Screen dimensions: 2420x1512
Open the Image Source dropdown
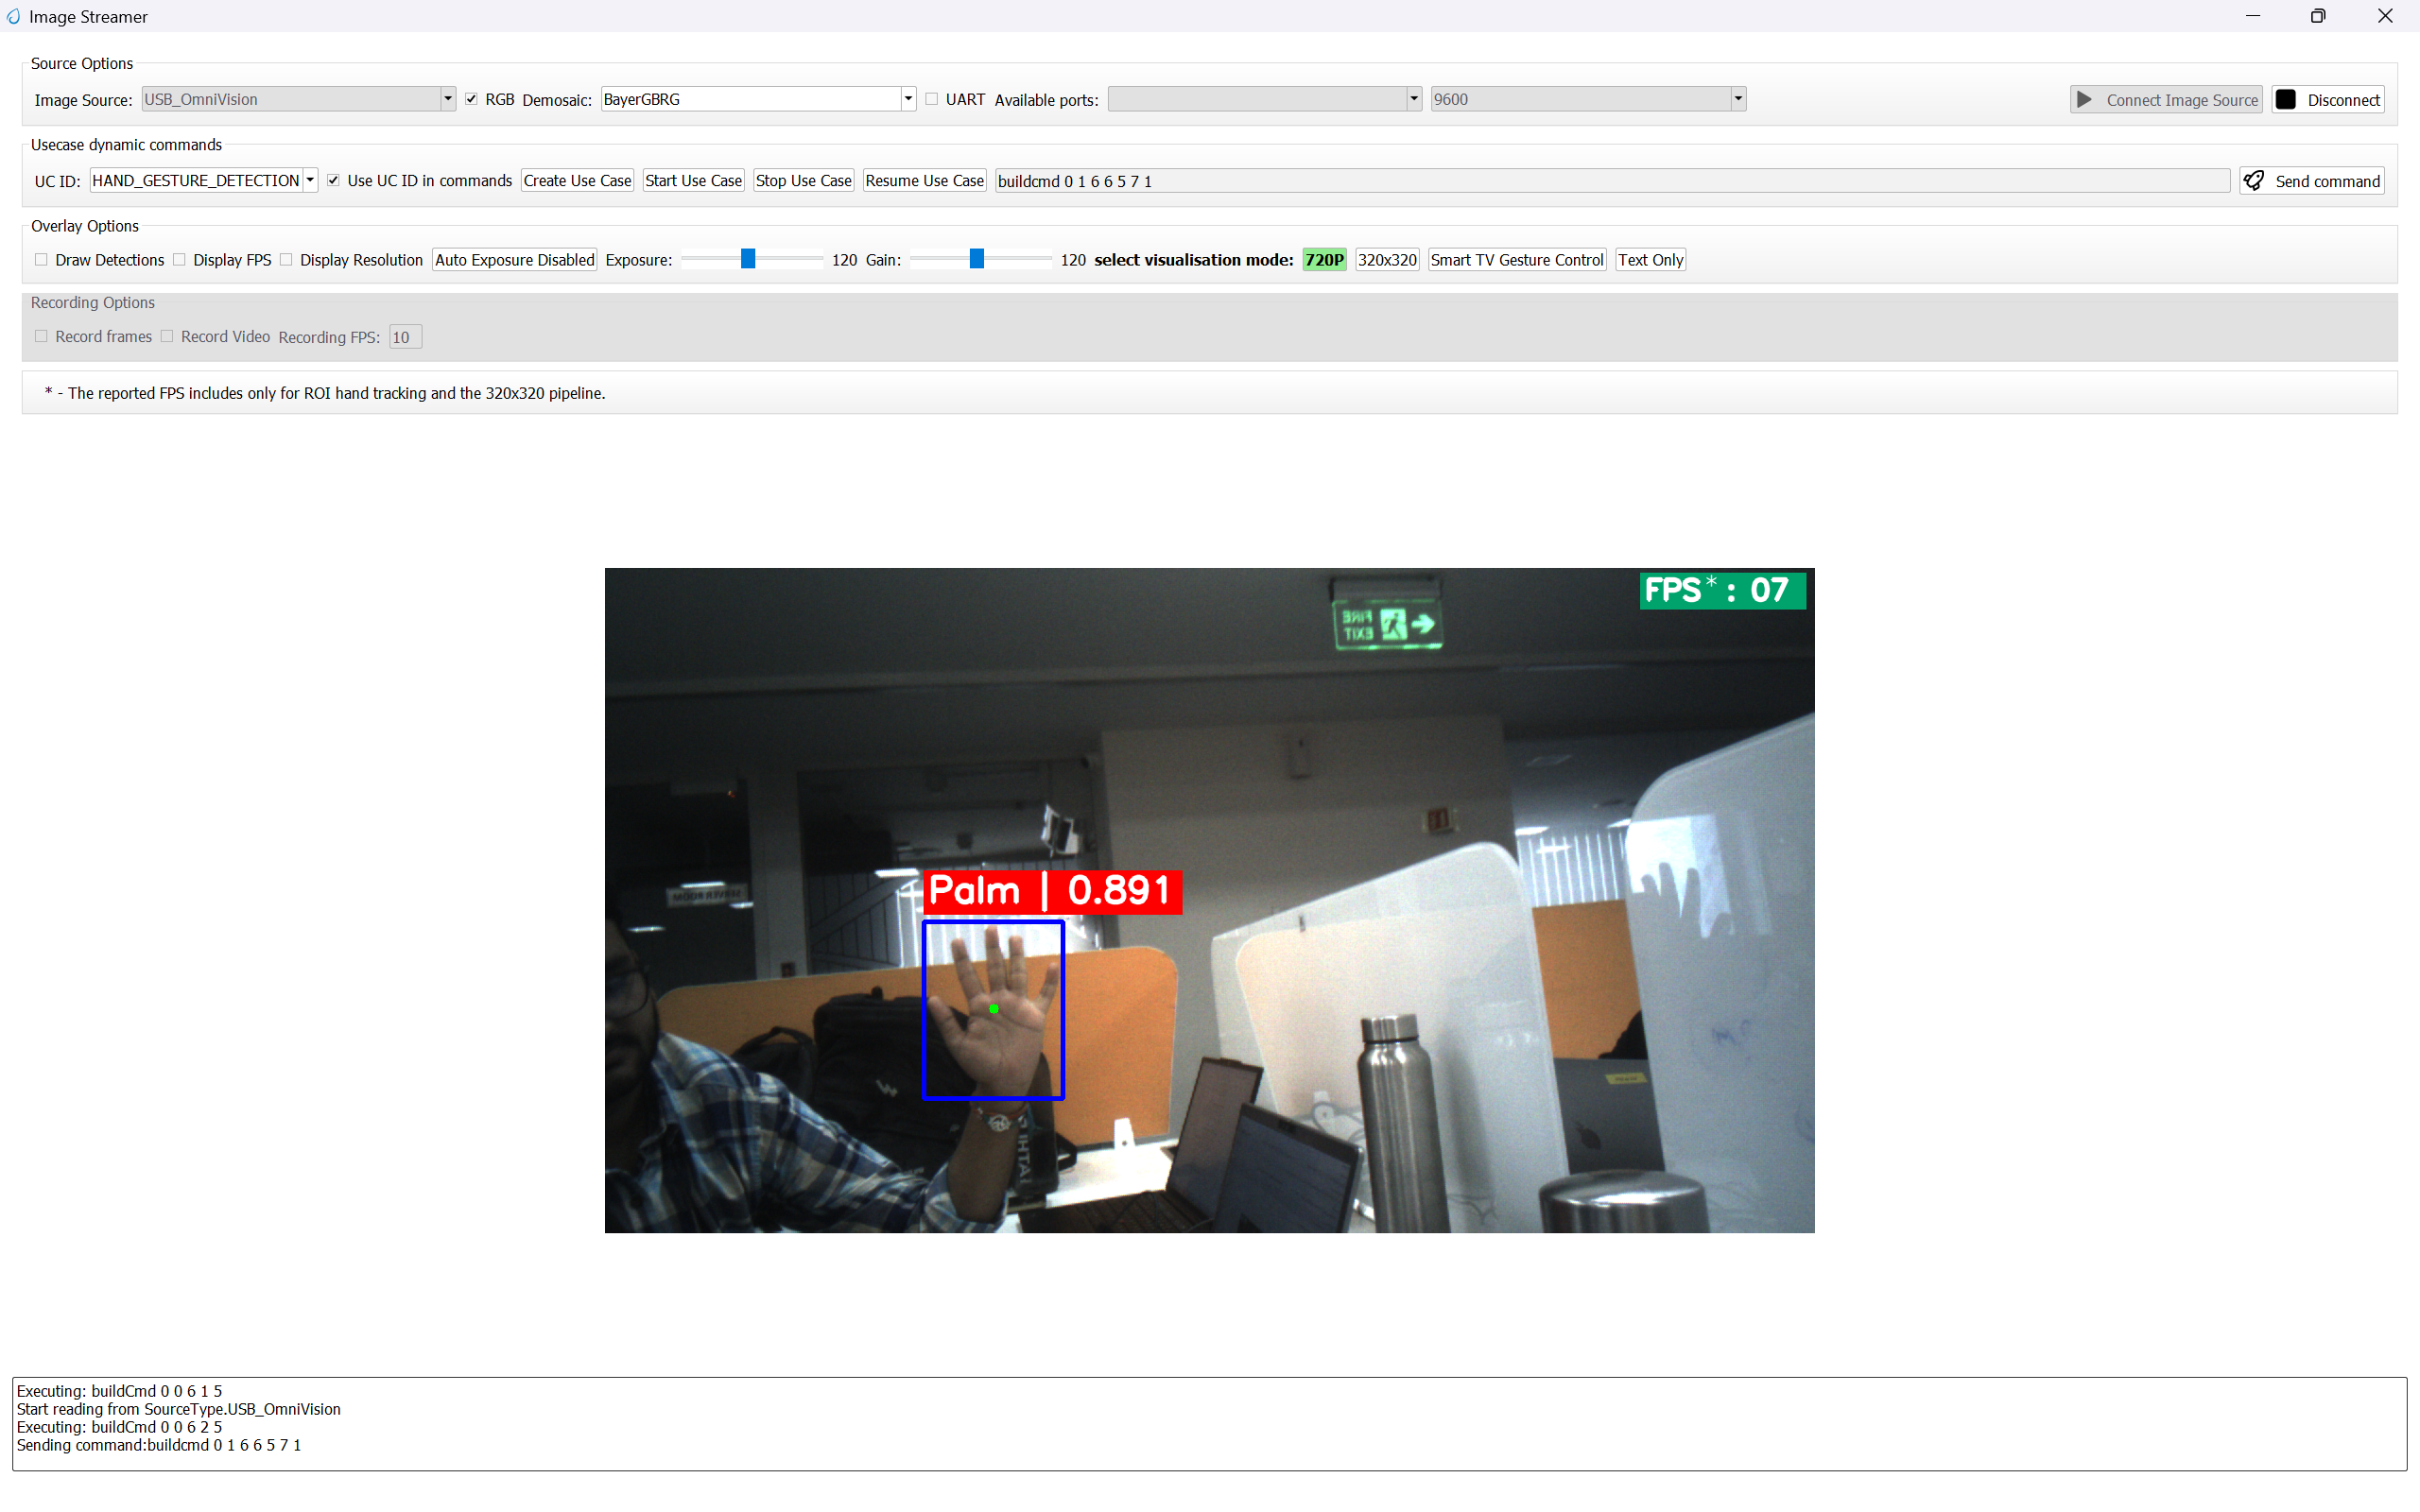click(446, 98)
